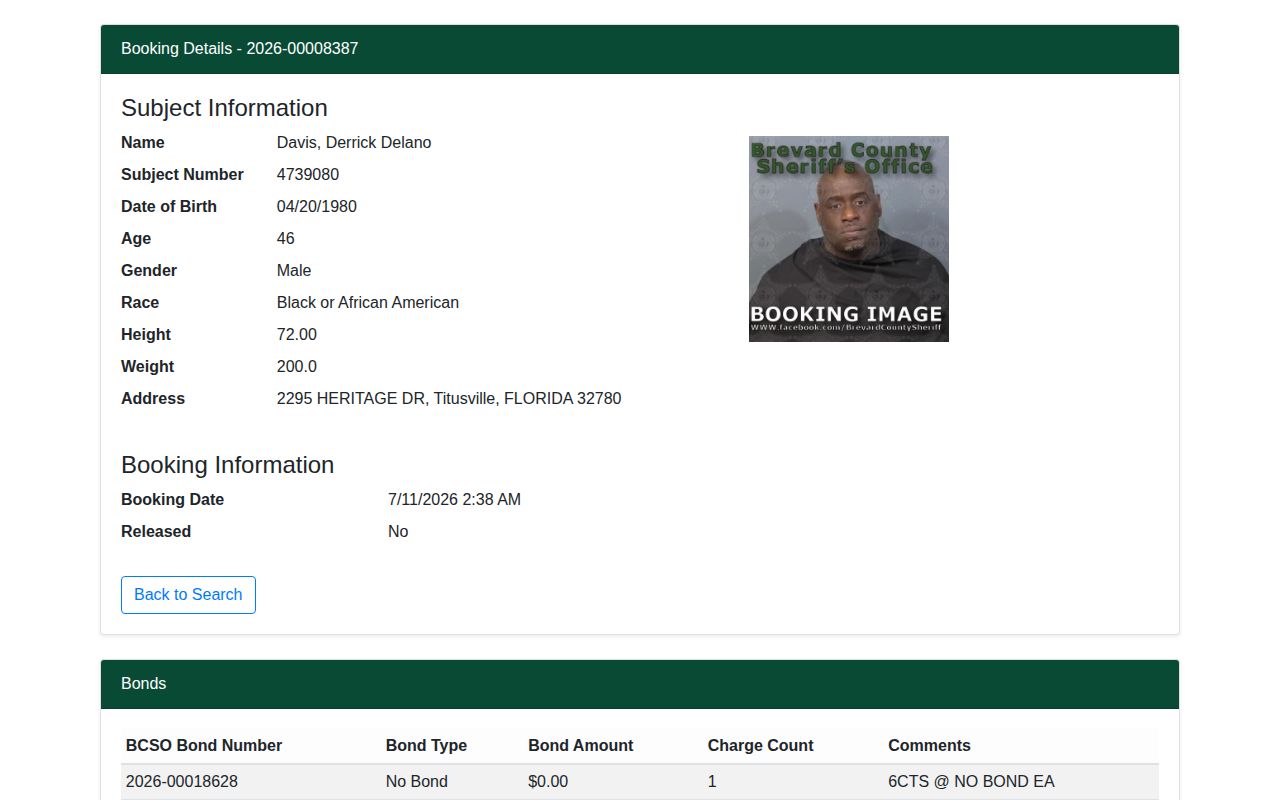Click the Booking Date label
This screenshot has height=800, width=1280.
tap(172, 500)
